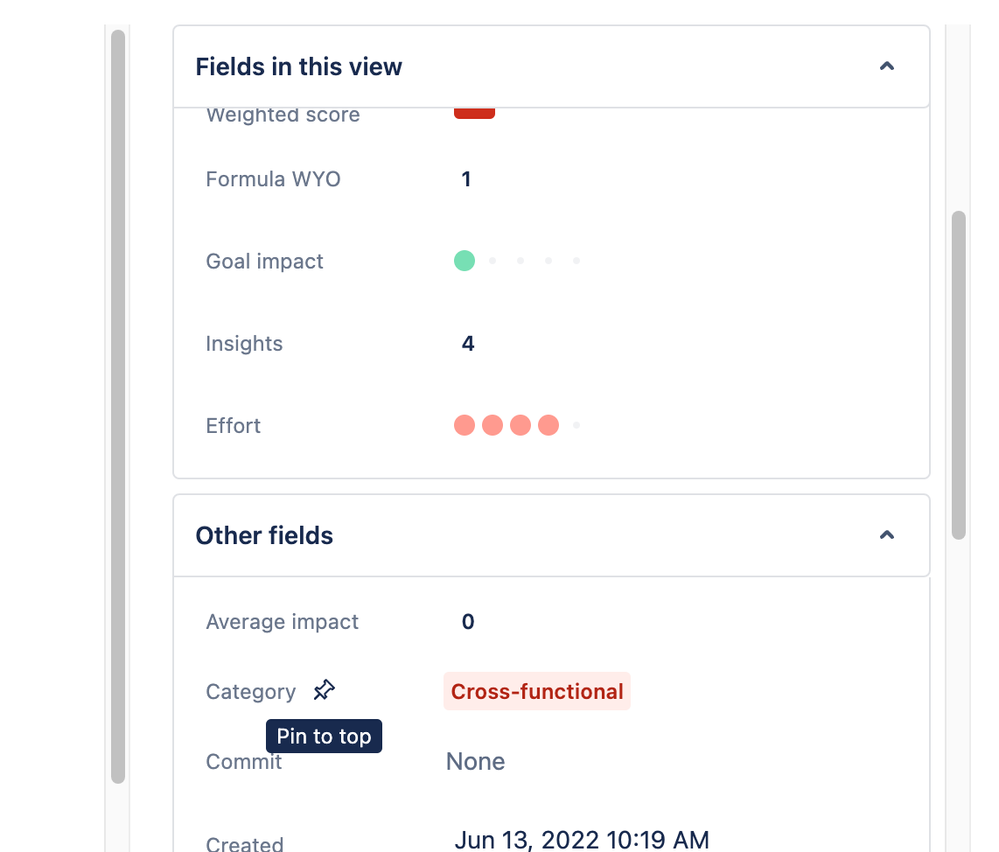Set Effort to the first dot
The width and height of the screenshot is (999, 852).
[464, 425]
